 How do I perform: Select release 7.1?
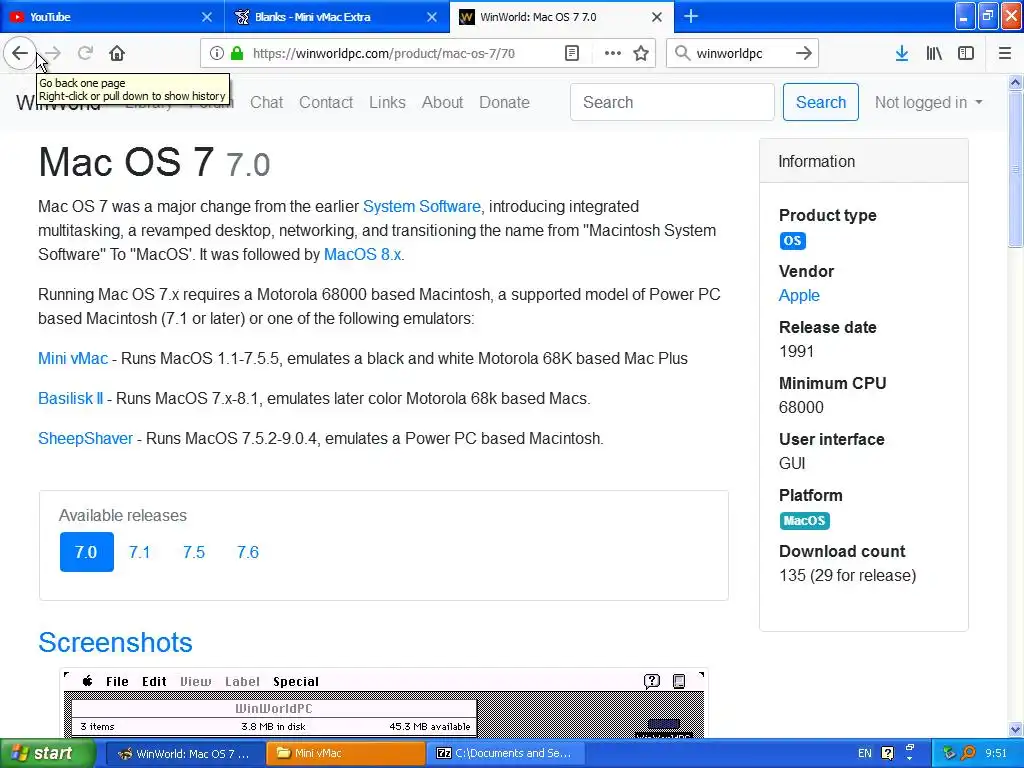coord(140,552)
